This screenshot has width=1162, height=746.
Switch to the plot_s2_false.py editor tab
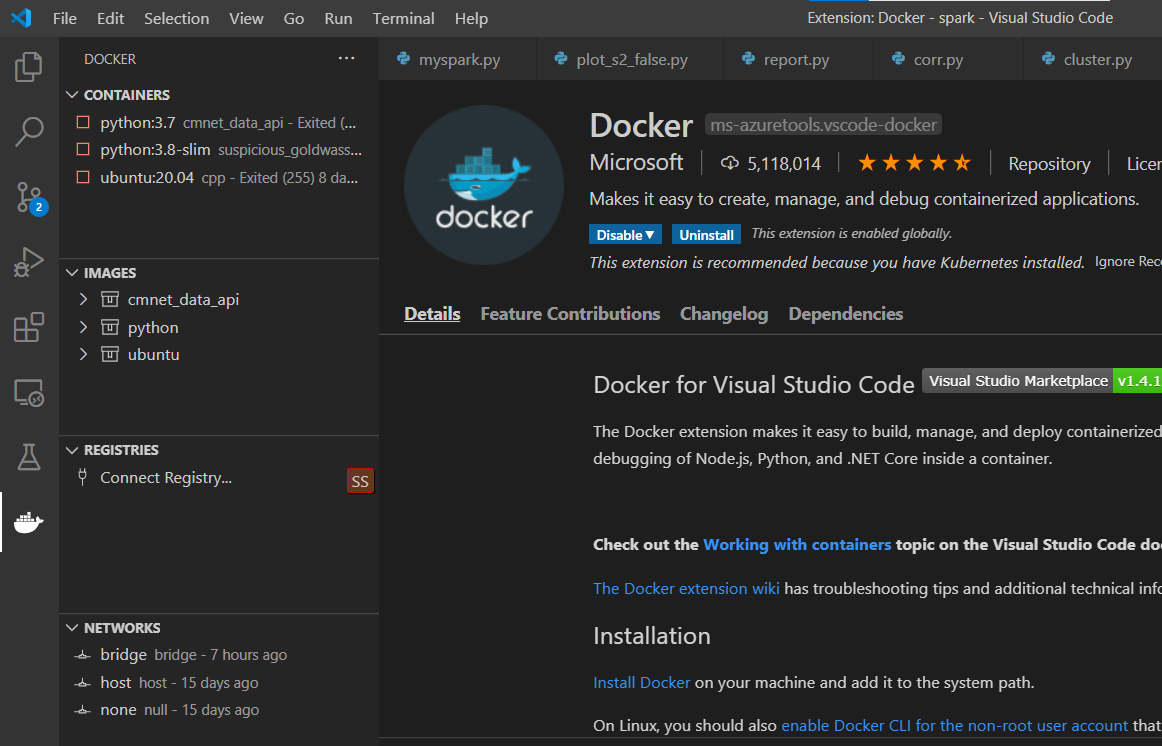(x=629, y=59)
